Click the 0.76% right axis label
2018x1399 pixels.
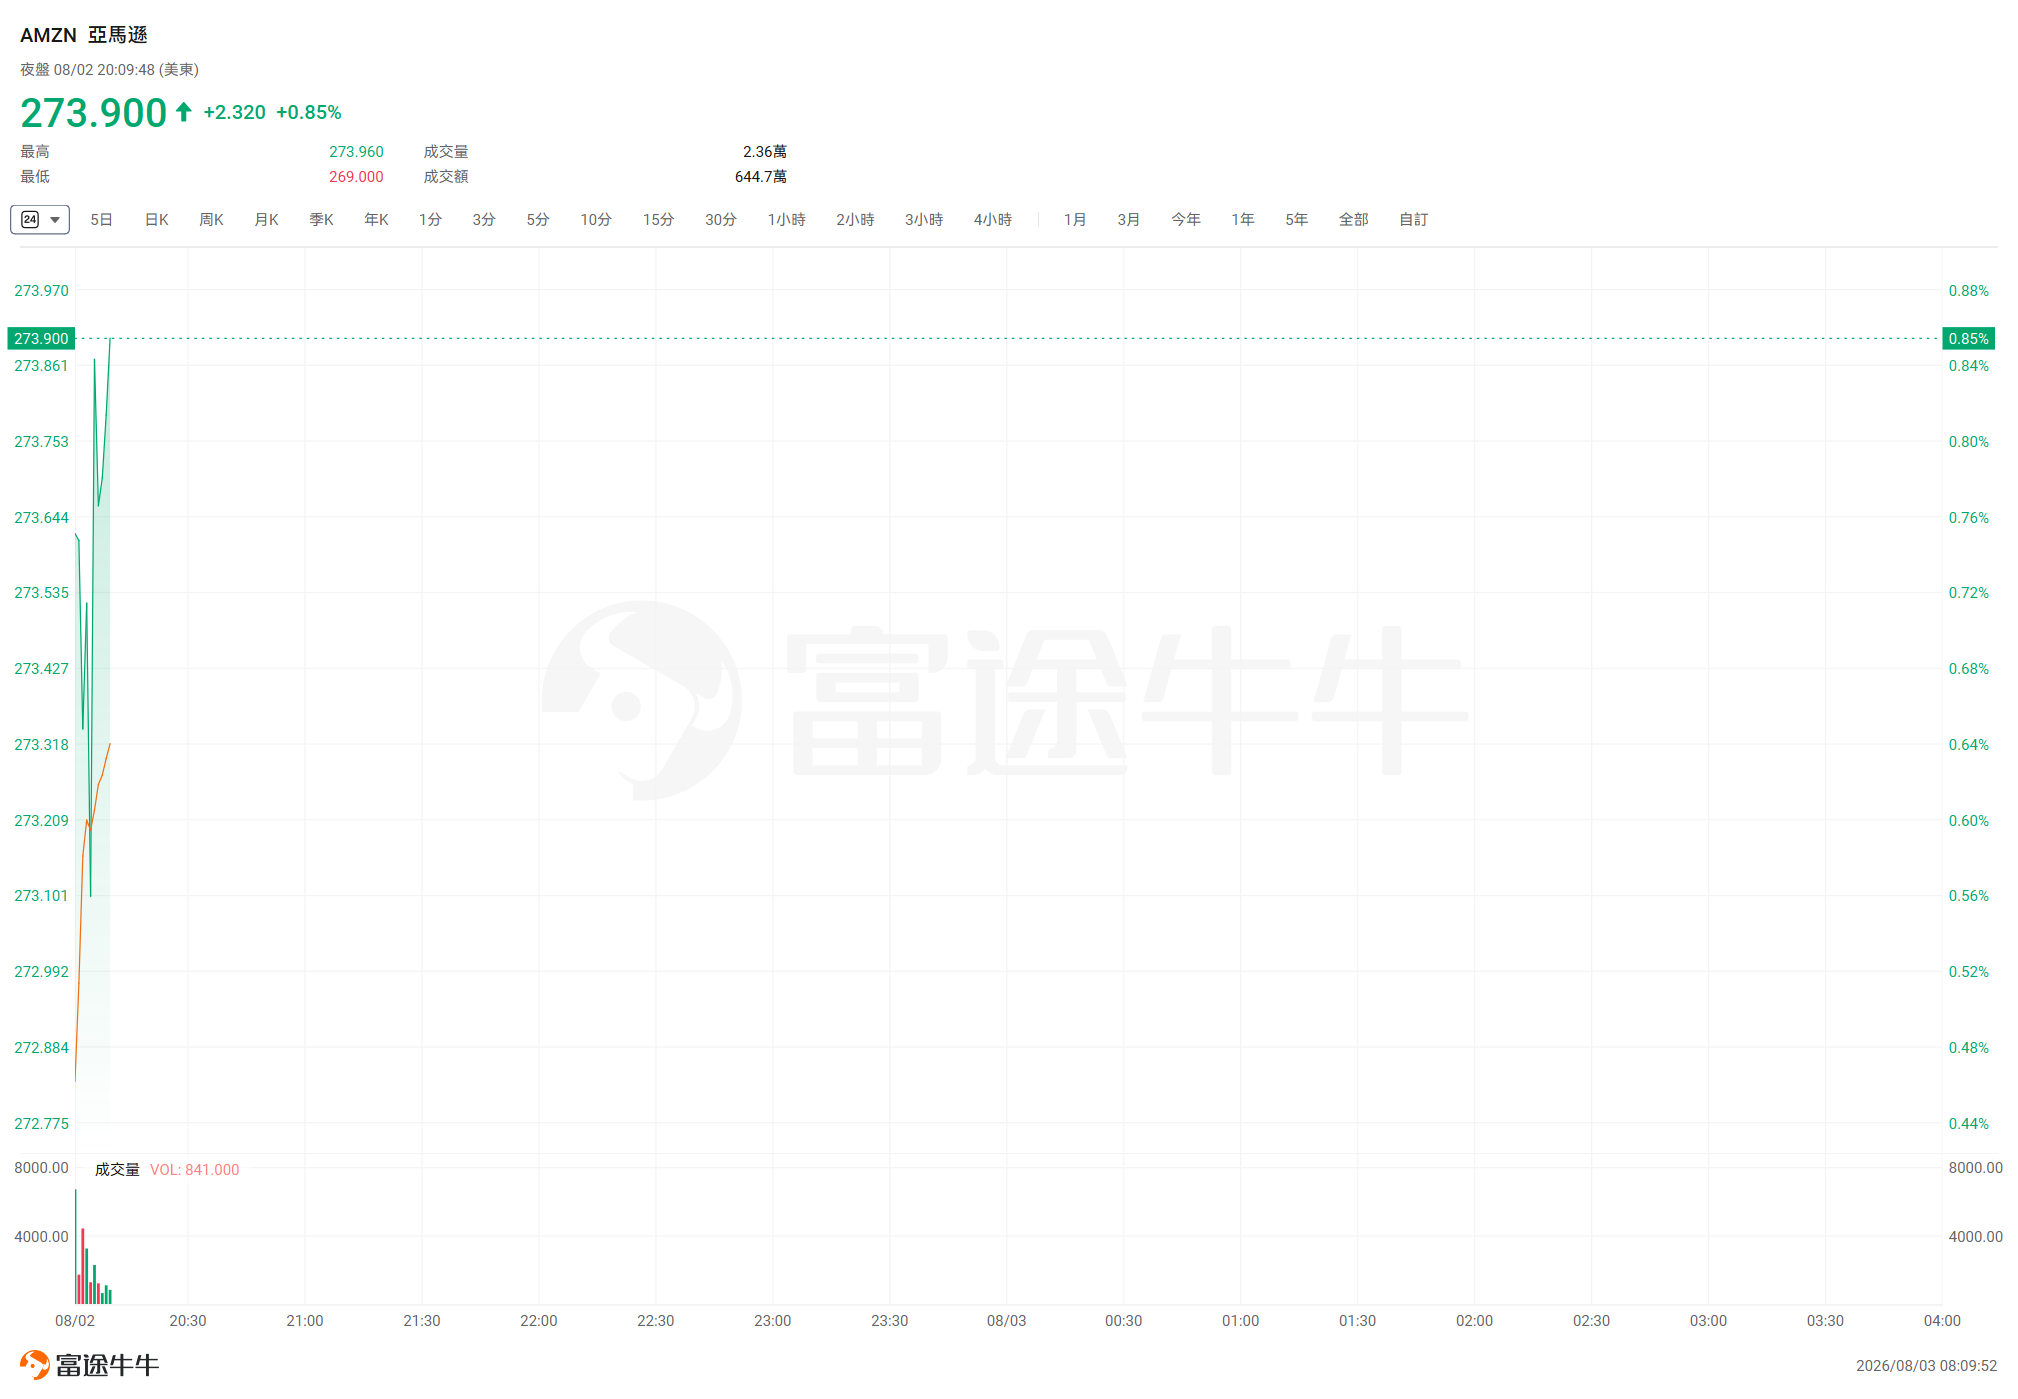tap(1968, 518)
